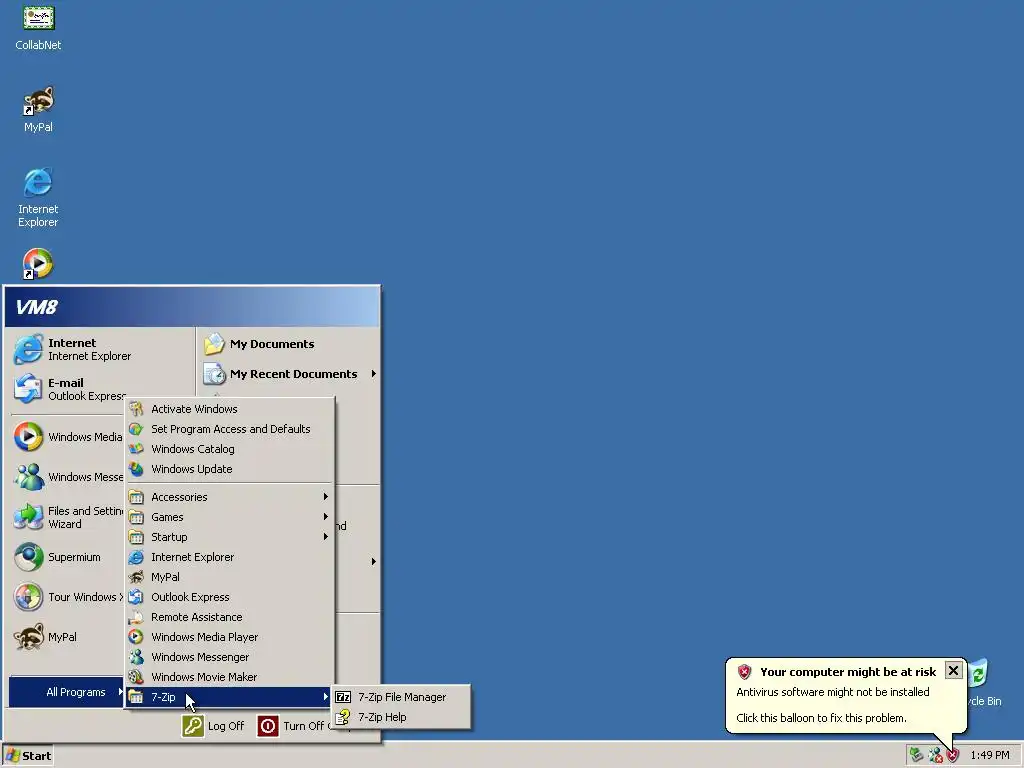Click the Log Off button
This screenshot has width=1024, height=768.
[x=214, y=726]
